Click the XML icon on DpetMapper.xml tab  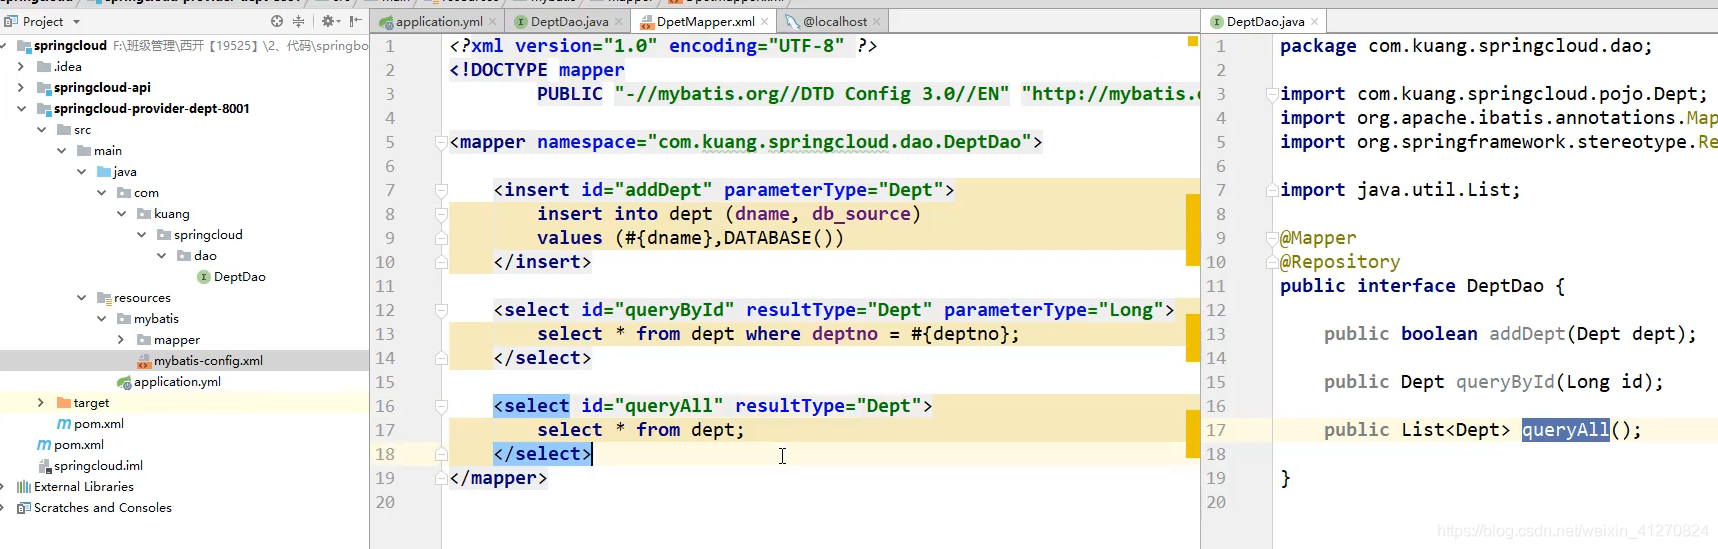647,21
